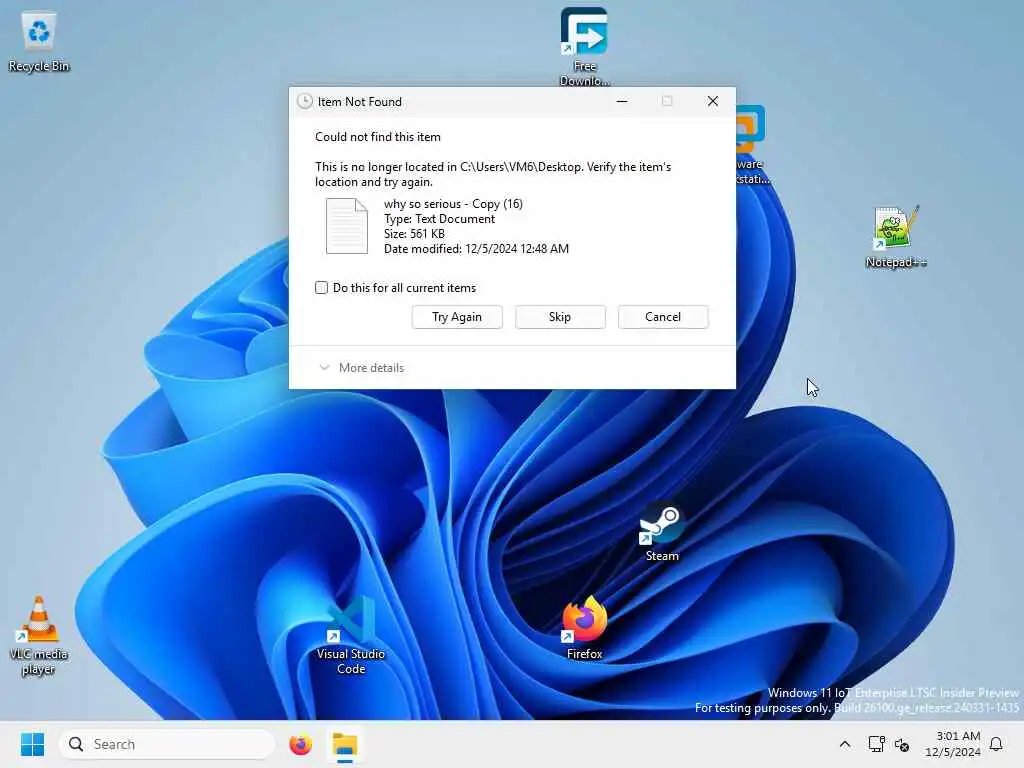This screenshot has height=768, width=1024.
Task: Minimize the Item Not Found dialog
Action: click(x=622, y=101)
